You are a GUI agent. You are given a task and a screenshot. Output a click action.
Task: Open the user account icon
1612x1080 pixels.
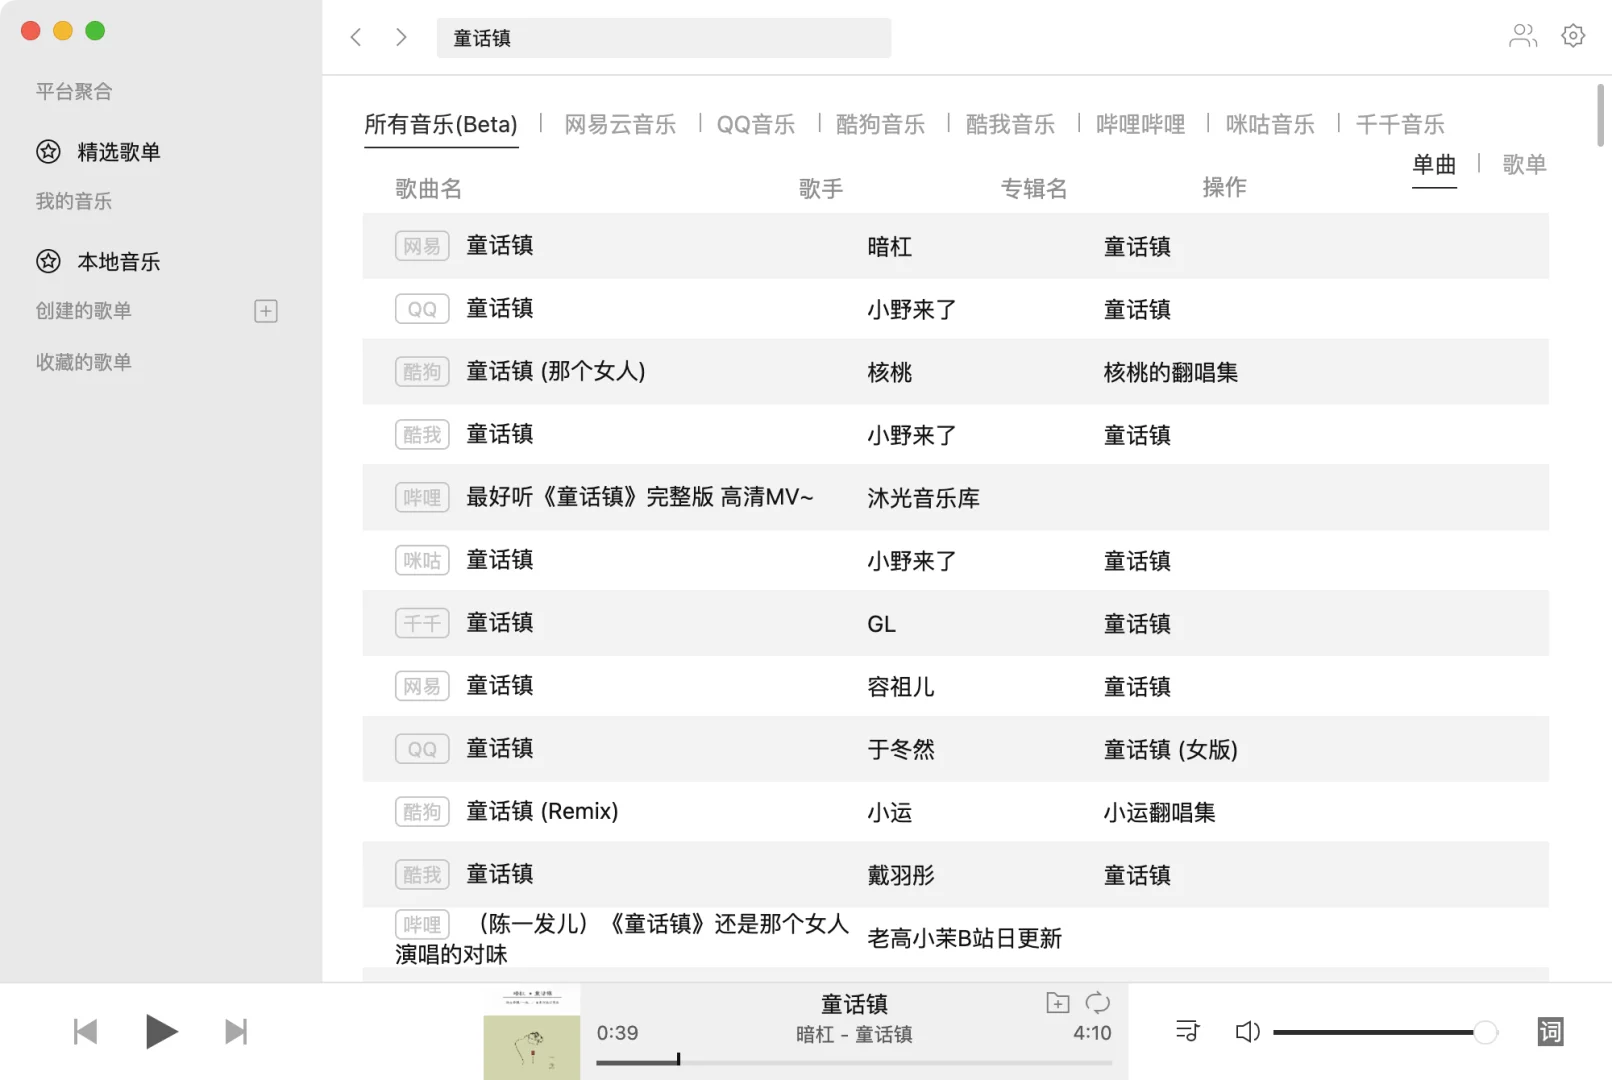[x=1523, y=35]
